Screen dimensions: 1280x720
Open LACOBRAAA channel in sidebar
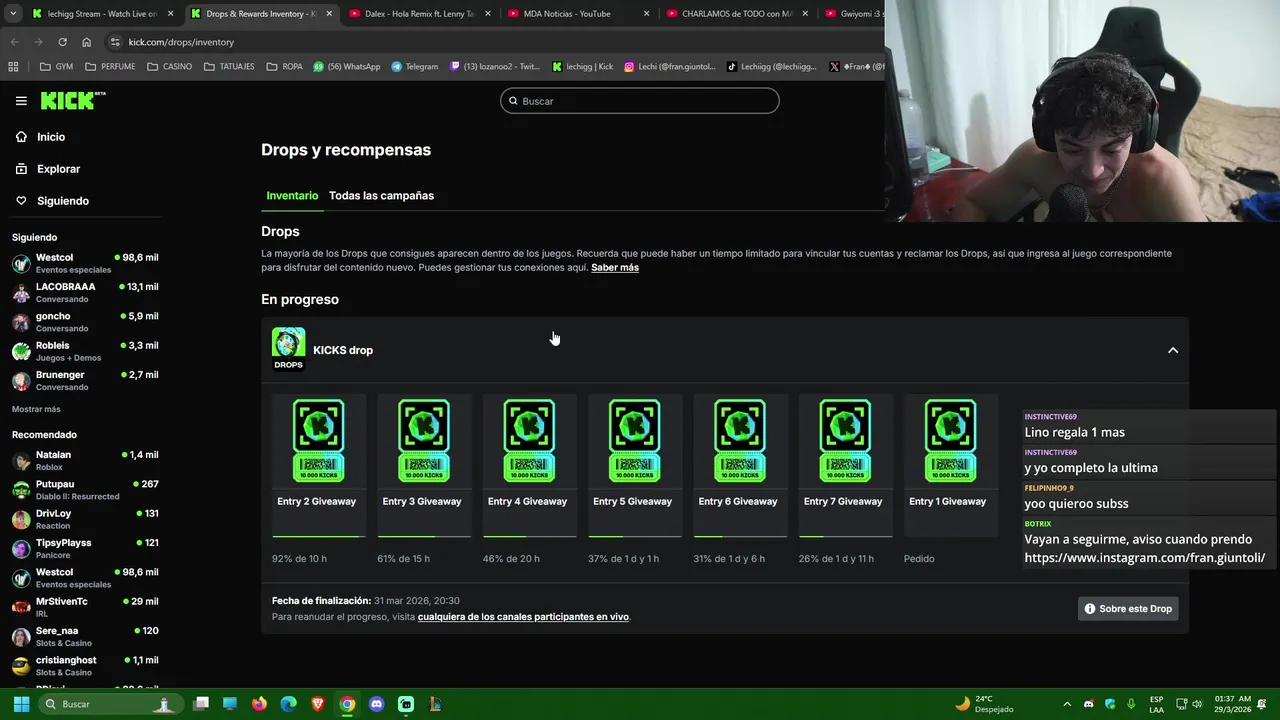(85, 293)
